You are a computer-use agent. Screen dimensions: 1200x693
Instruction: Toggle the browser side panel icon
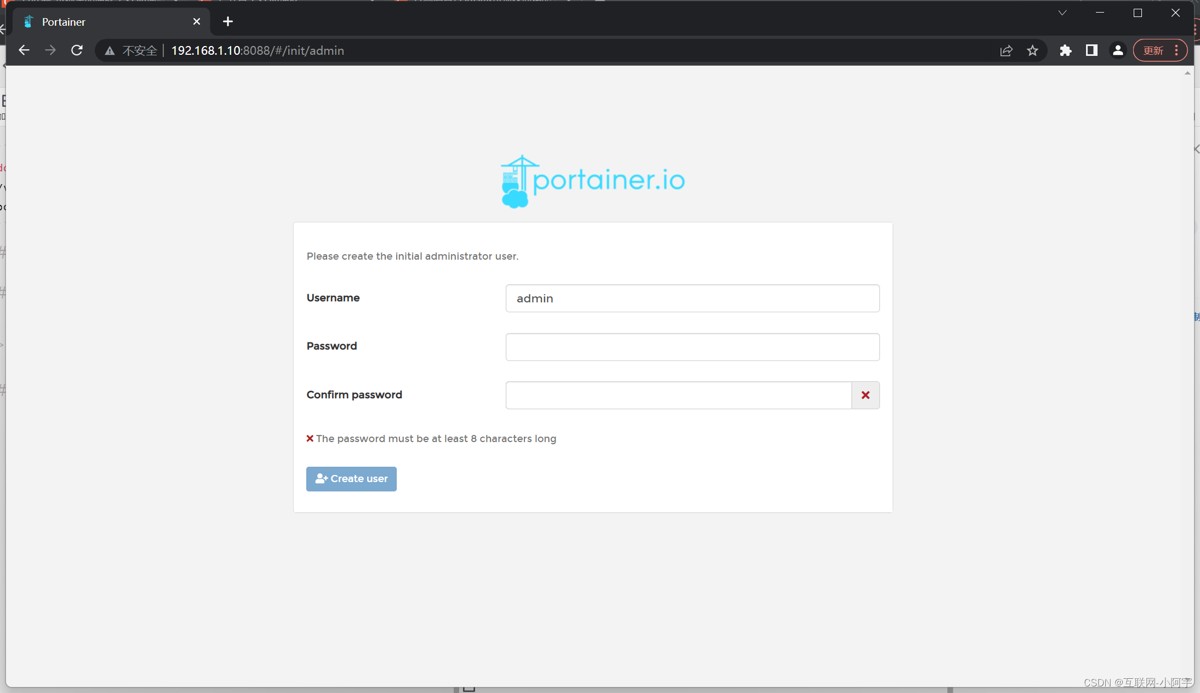click(x=1092, y=51)
